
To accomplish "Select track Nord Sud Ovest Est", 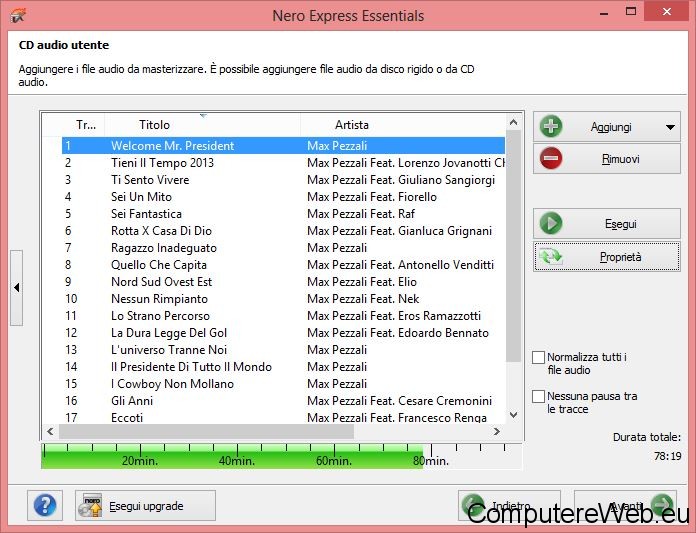I will coord(283,282).
